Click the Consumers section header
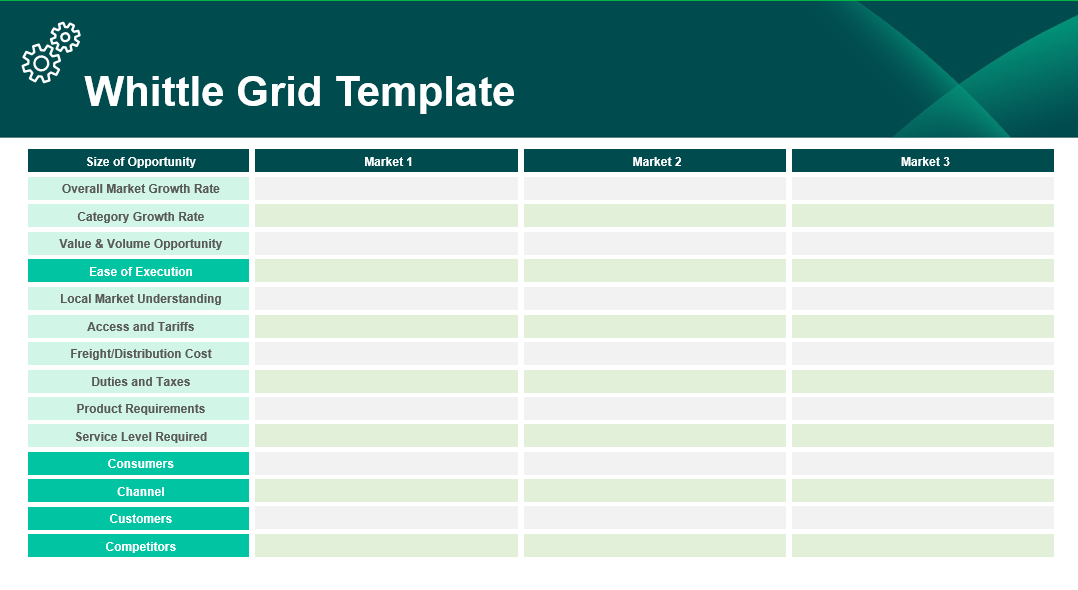The width and height of the screenshot is (1078, 590). 139,463
